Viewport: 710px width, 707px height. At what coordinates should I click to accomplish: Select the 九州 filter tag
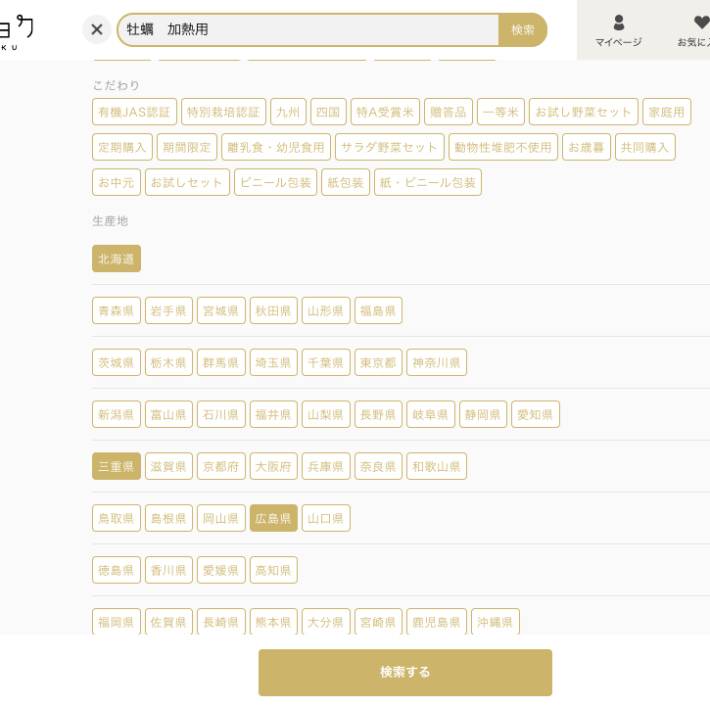tap(288, 112)
